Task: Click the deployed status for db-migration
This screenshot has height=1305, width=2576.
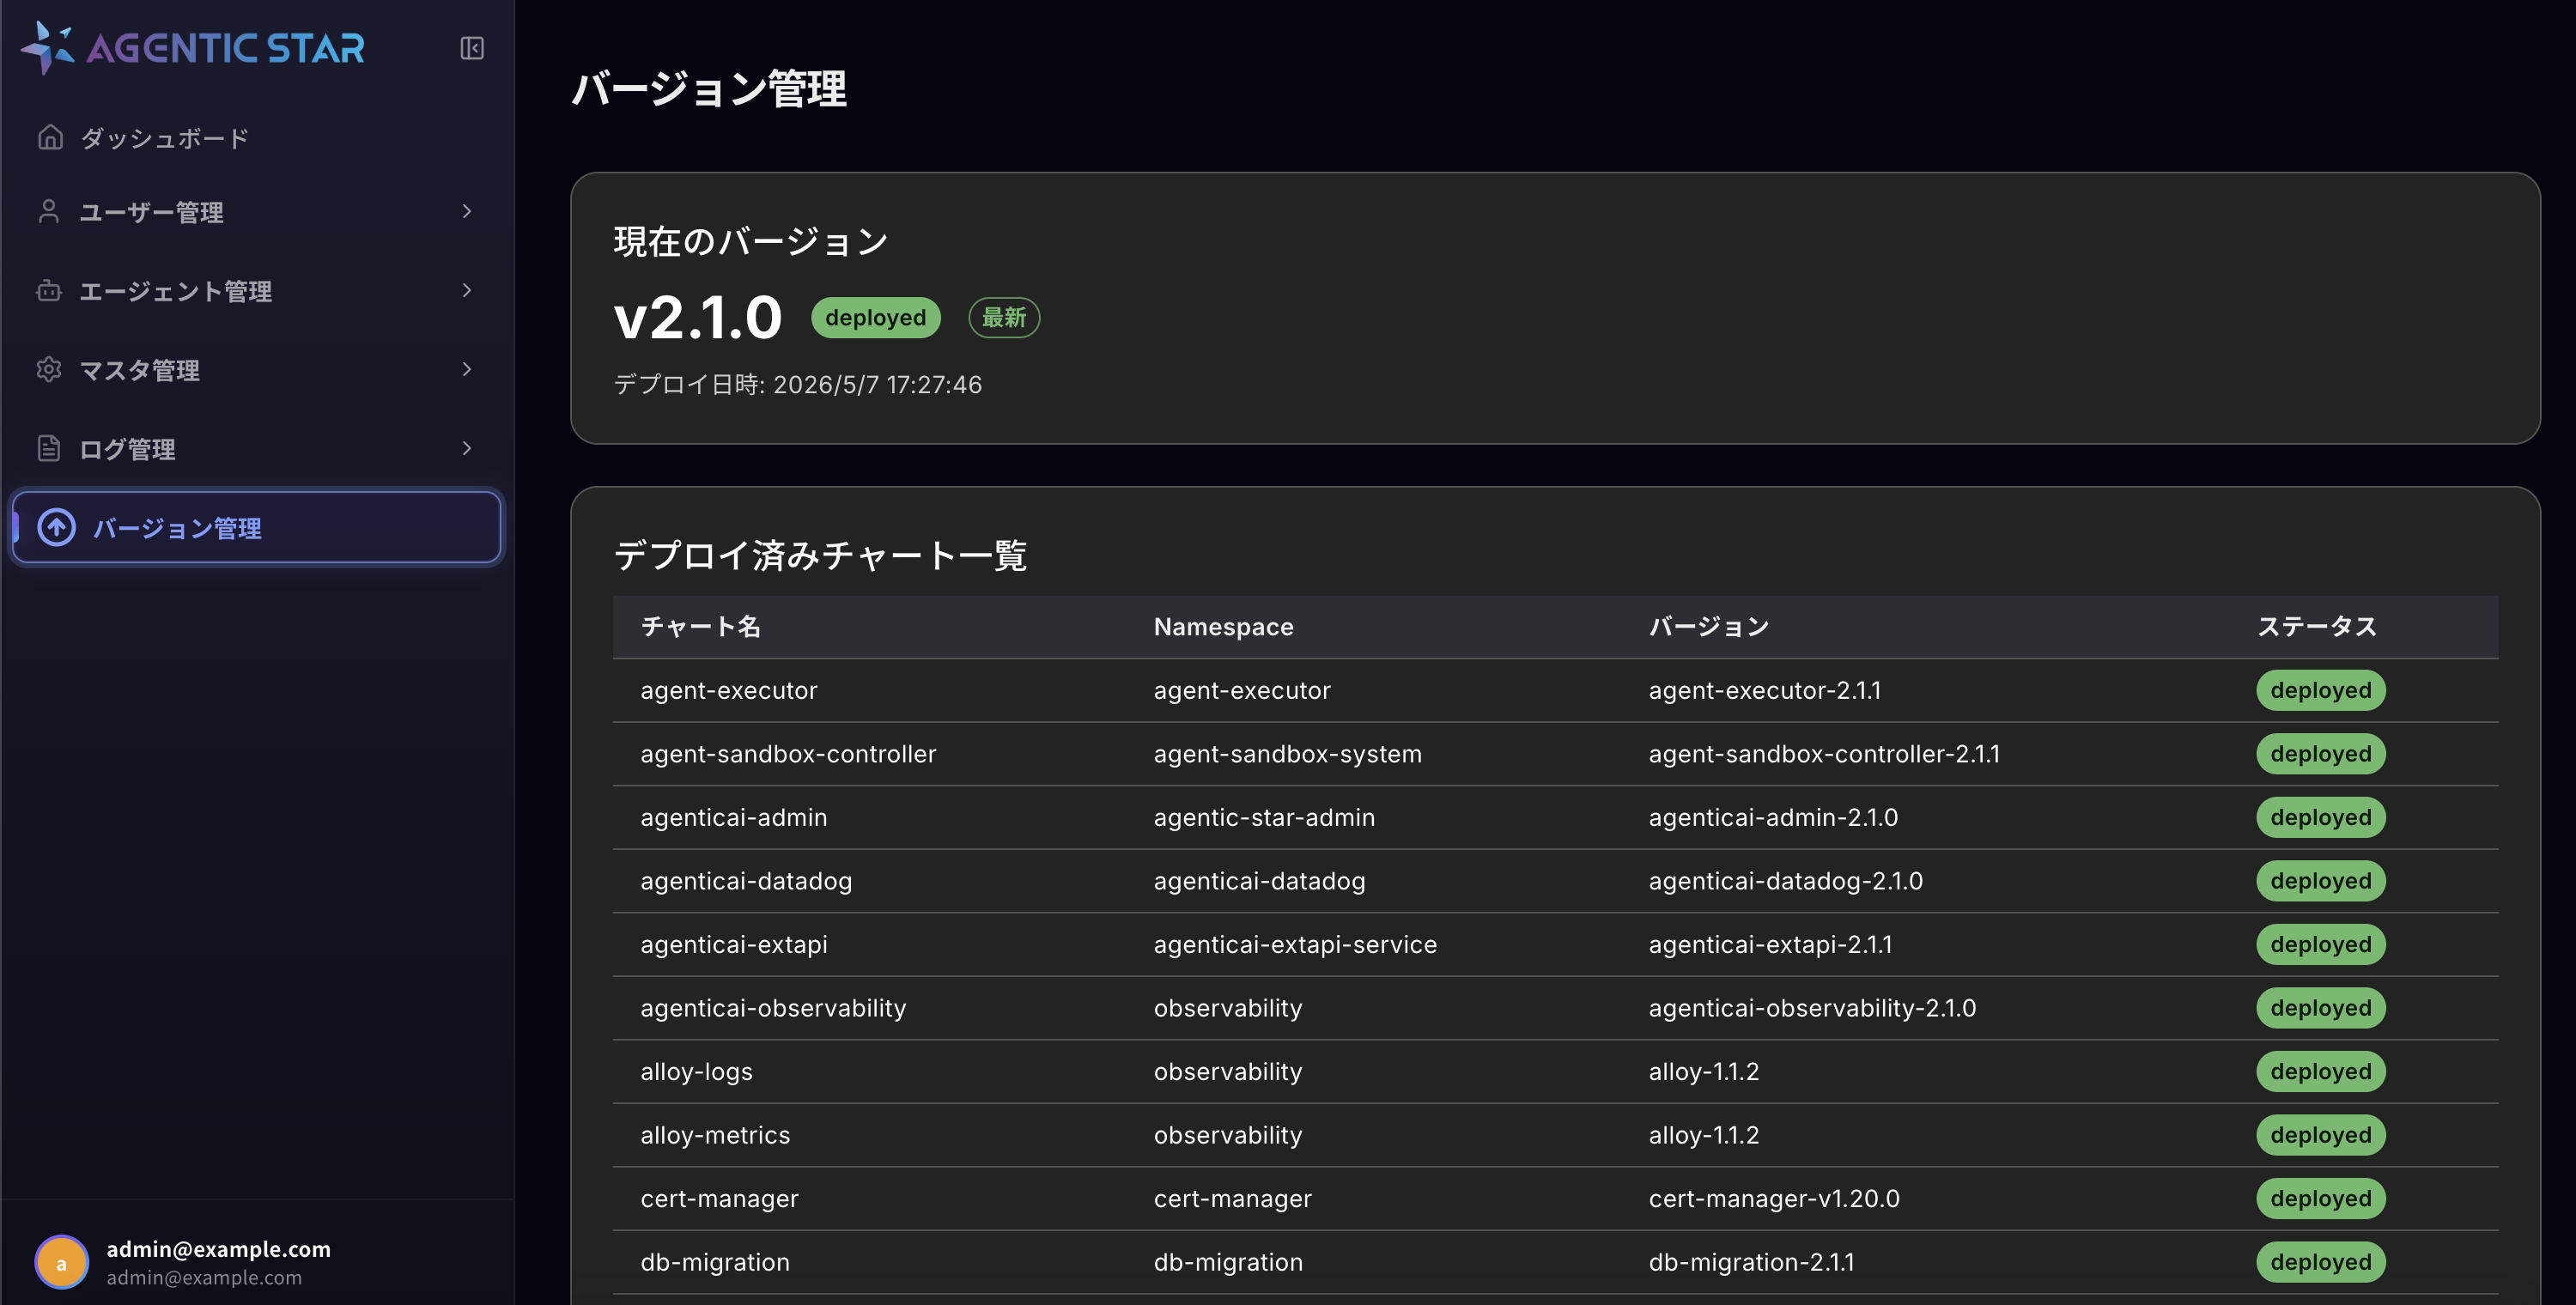Action: pos(2320,1262)
